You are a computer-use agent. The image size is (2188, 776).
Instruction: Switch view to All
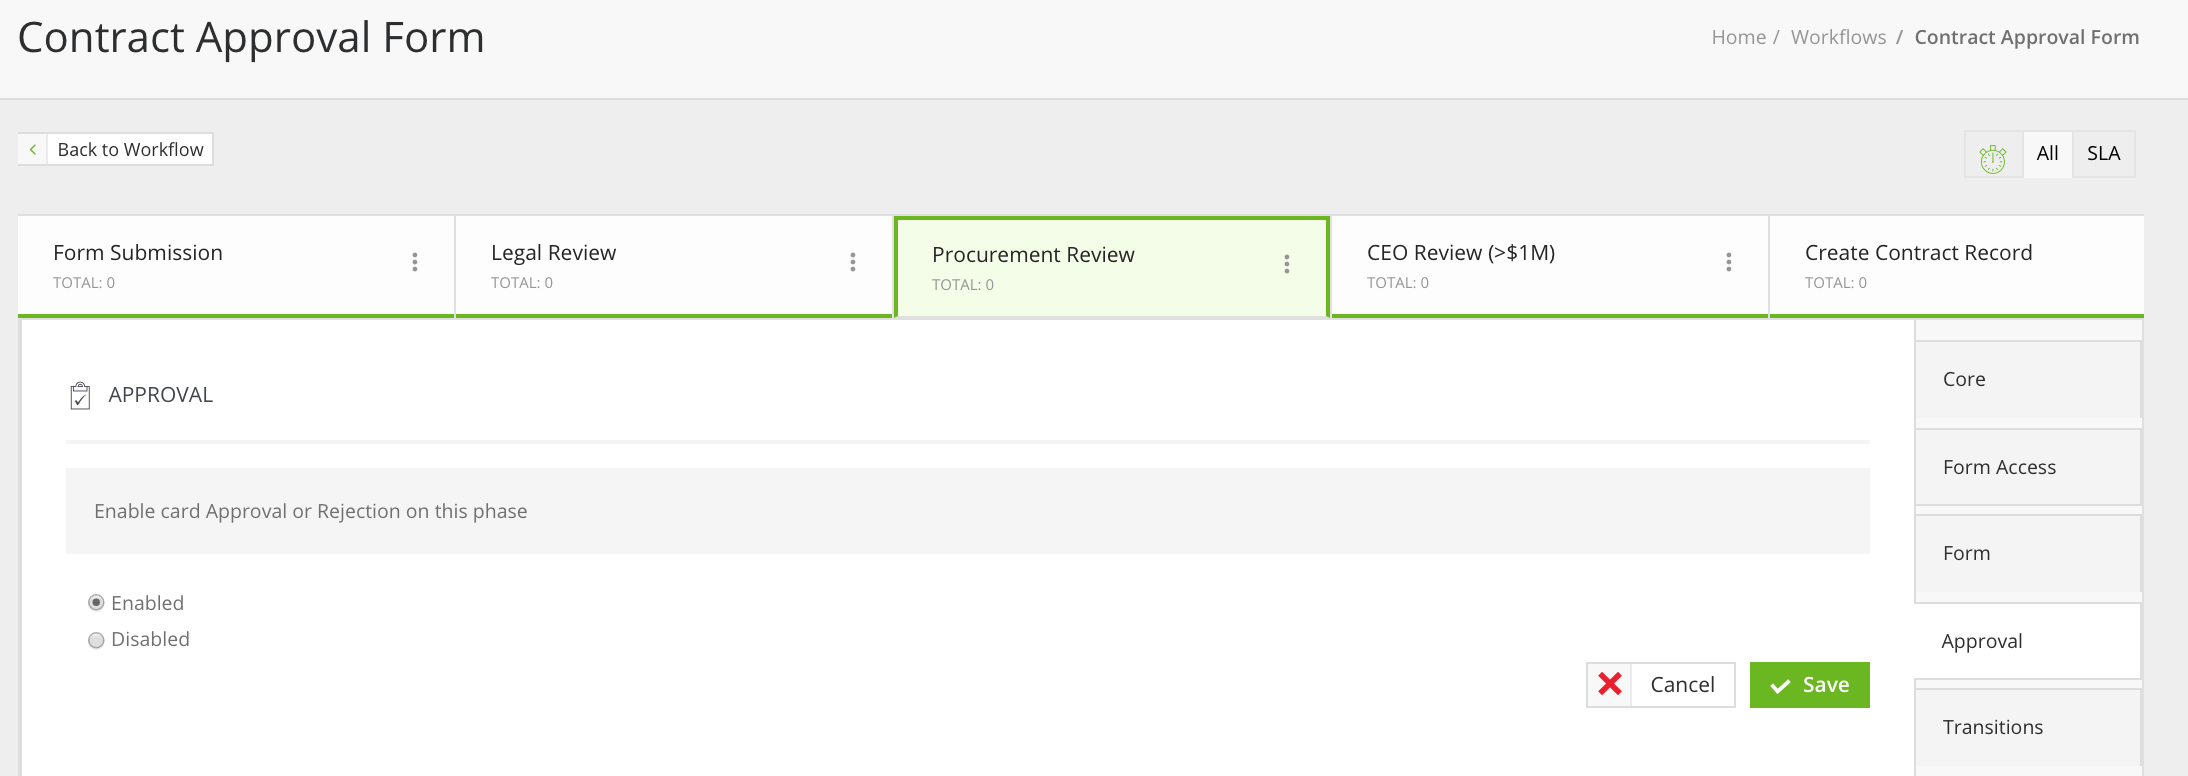click(x=2047, y=154)
